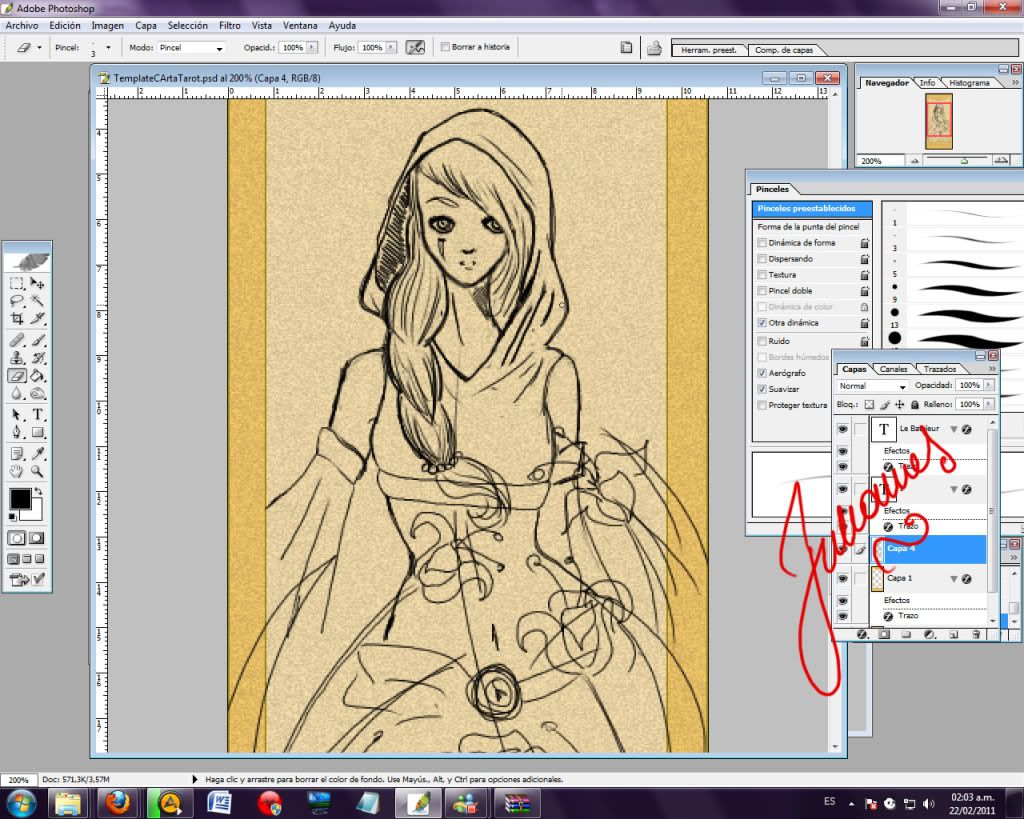Screen dimensions: 1024x819
Task: Hide the Capa 1 layer
Action: coord(842,579)
